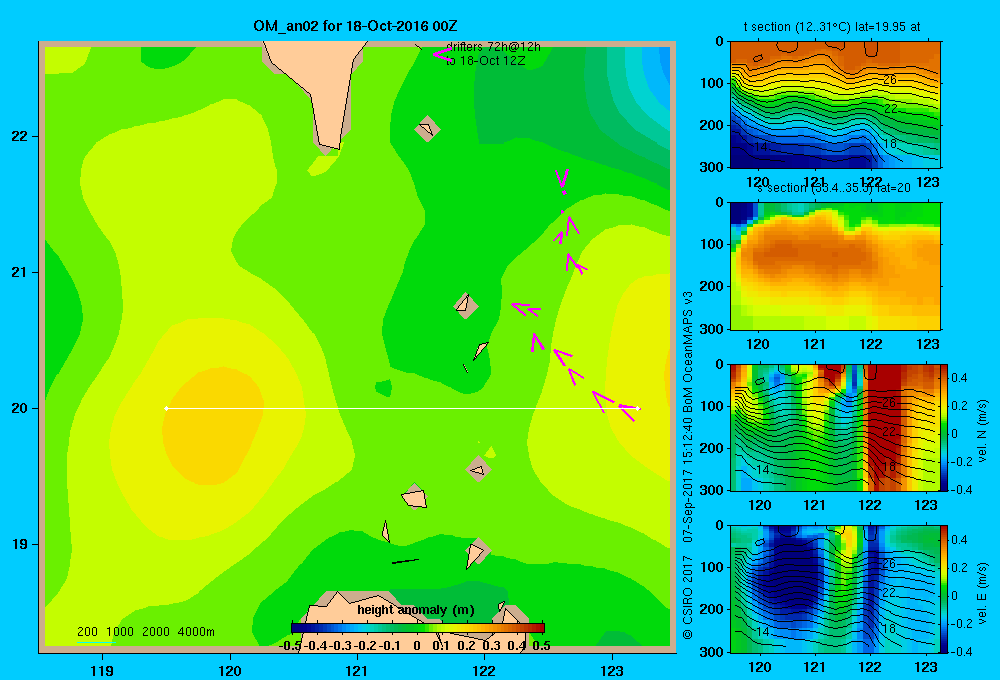Screen dimensions: 1000x680
Task: Click the "200" depth contour legend label
Action: point(87,632)
